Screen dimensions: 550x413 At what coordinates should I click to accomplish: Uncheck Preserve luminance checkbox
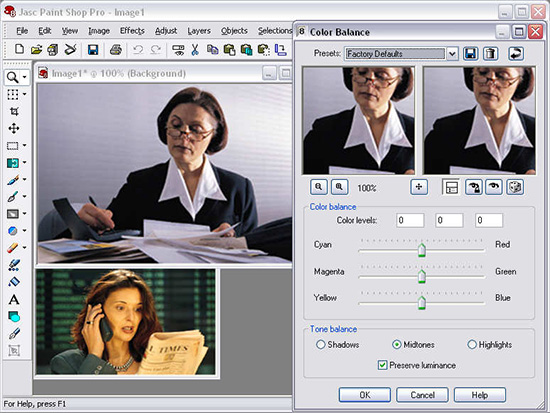pyautogui.click(x=382, y=365)
